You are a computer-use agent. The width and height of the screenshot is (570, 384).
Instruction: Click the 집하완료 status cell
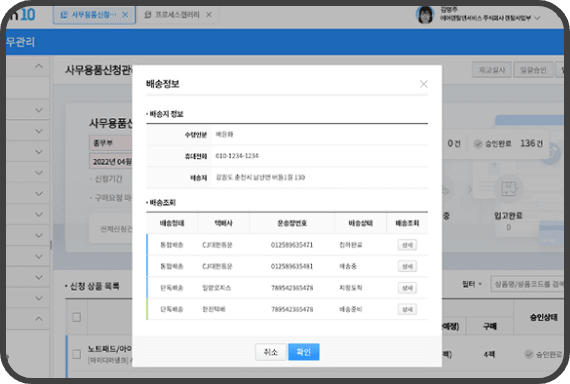(350, 245)
